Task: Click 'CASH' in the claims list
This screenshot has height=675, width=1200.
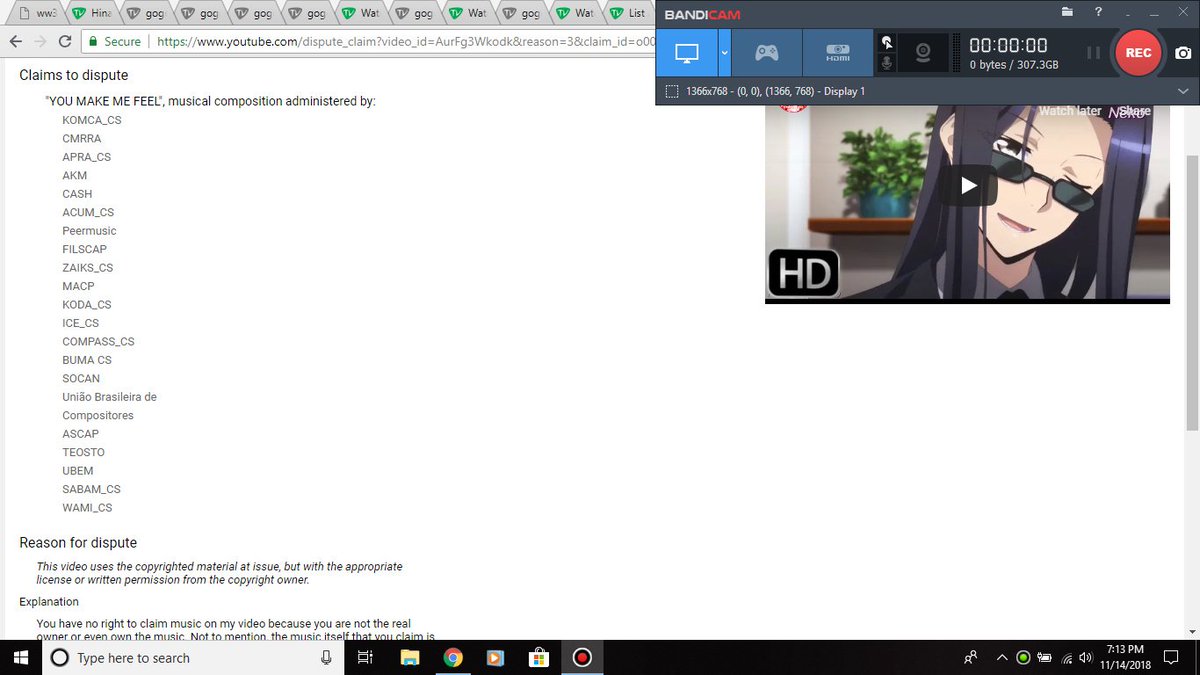Action: 77,194
